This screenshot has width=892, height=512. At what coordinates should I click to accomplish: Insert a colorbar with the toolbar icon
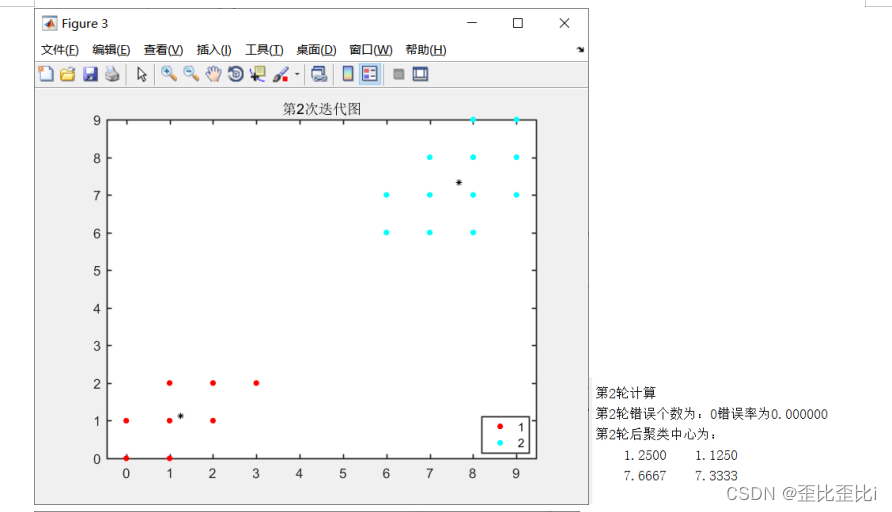point(348,74)
